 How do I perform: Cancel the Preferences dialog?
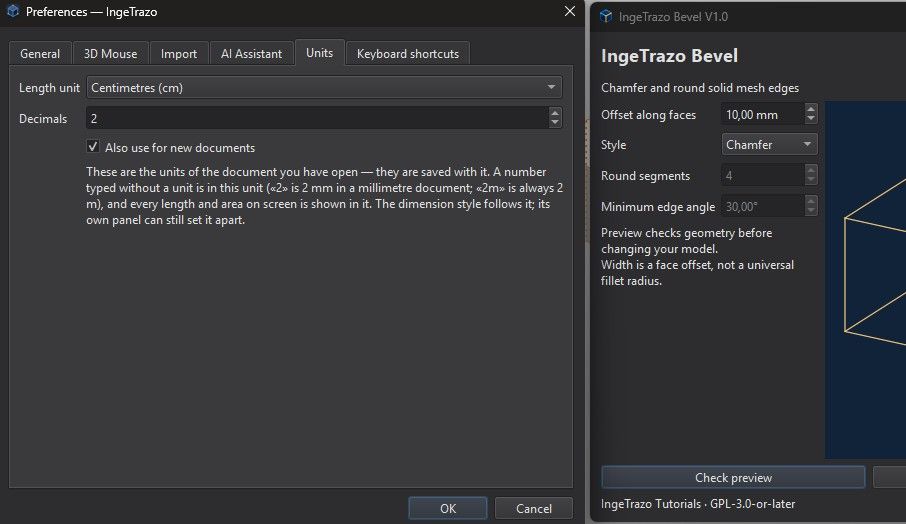[534, 508]
